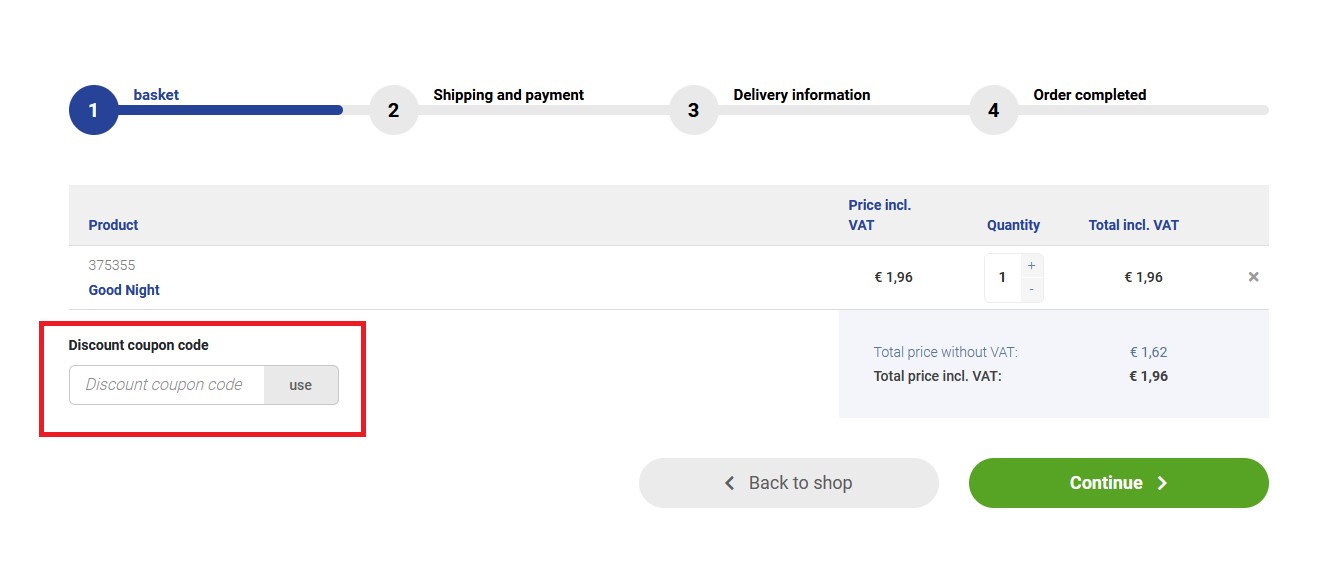1335x588 pixels.
Task: Open the Shipping and payment step
Action: pyautogui.click(x=508, y=95)
